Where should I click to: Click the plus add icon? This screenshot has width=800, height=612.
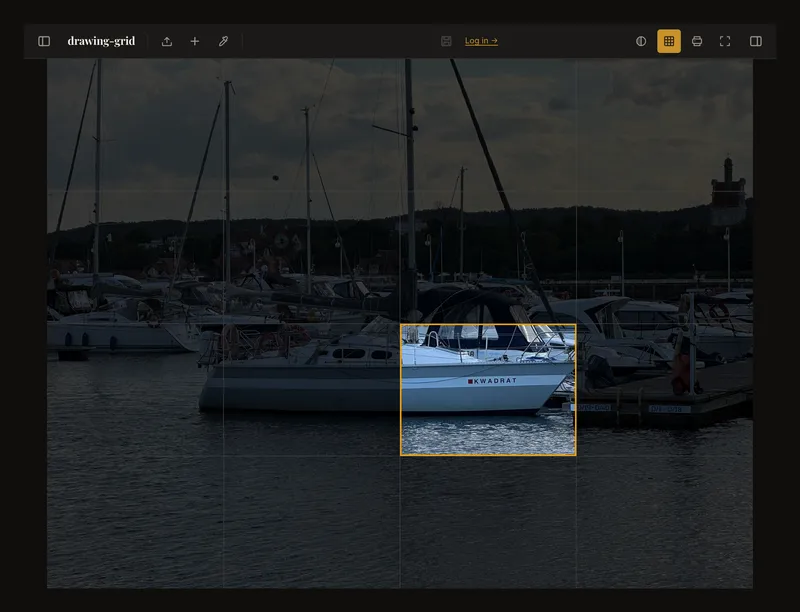194,41
